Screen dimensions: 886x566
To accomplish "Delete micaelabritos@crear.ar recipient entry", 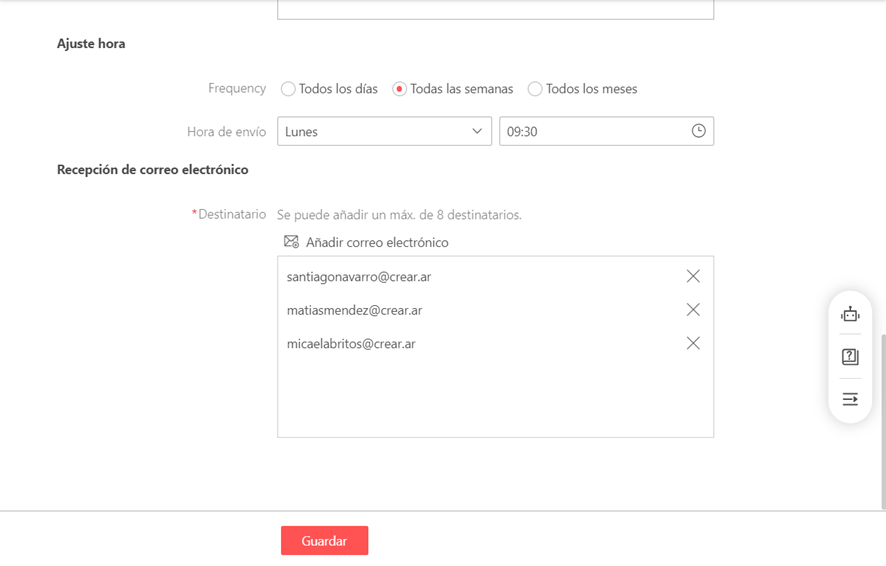I will 693,343.
